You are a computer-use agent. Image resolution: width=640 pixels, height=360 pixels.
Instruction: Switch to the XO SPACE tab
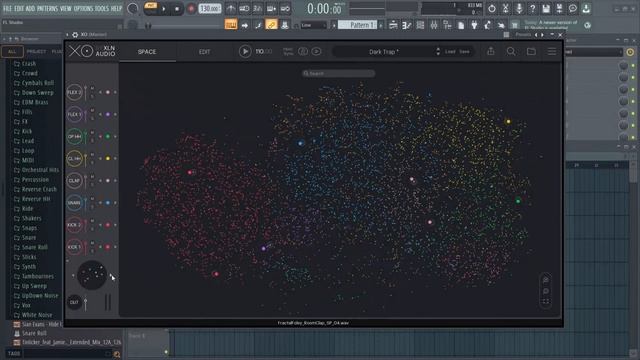[x=147, y=52]
